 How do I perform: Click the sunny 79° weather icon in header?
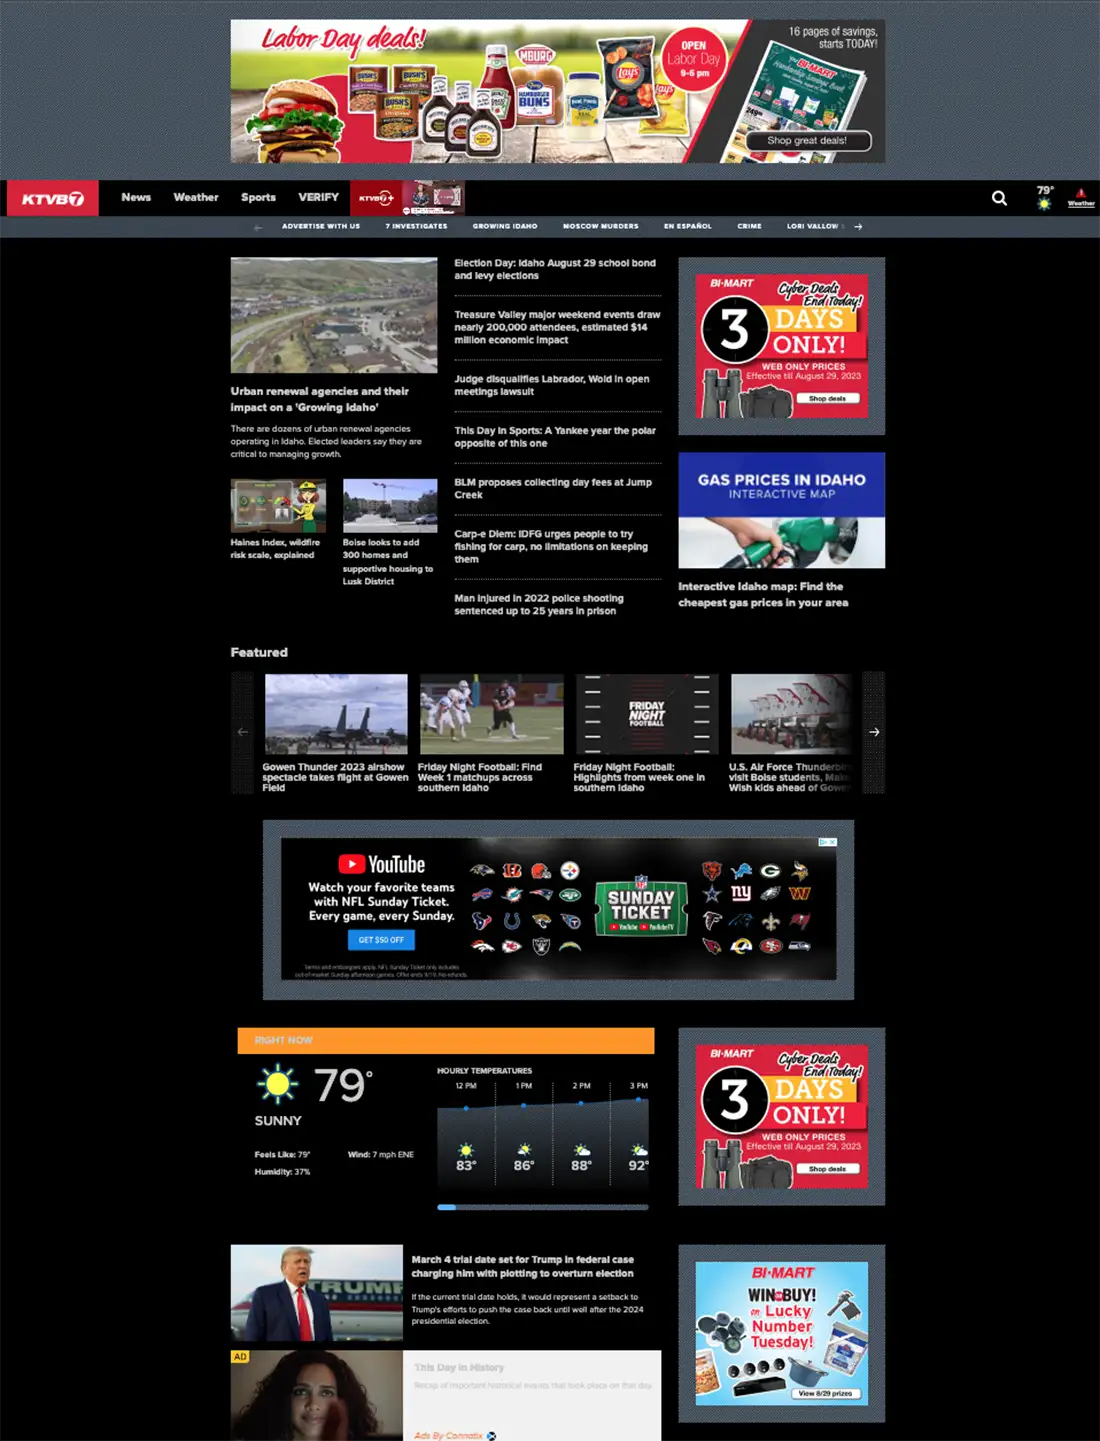[x=1045, y=198]
